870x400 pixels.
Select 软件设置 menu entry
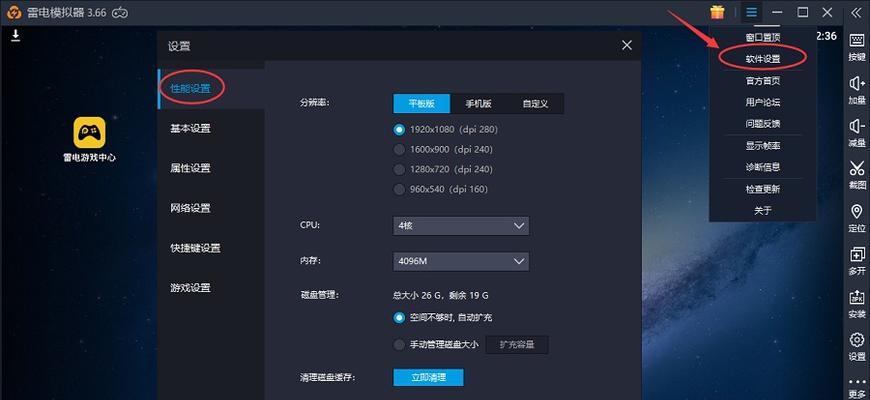pos(762,59)
